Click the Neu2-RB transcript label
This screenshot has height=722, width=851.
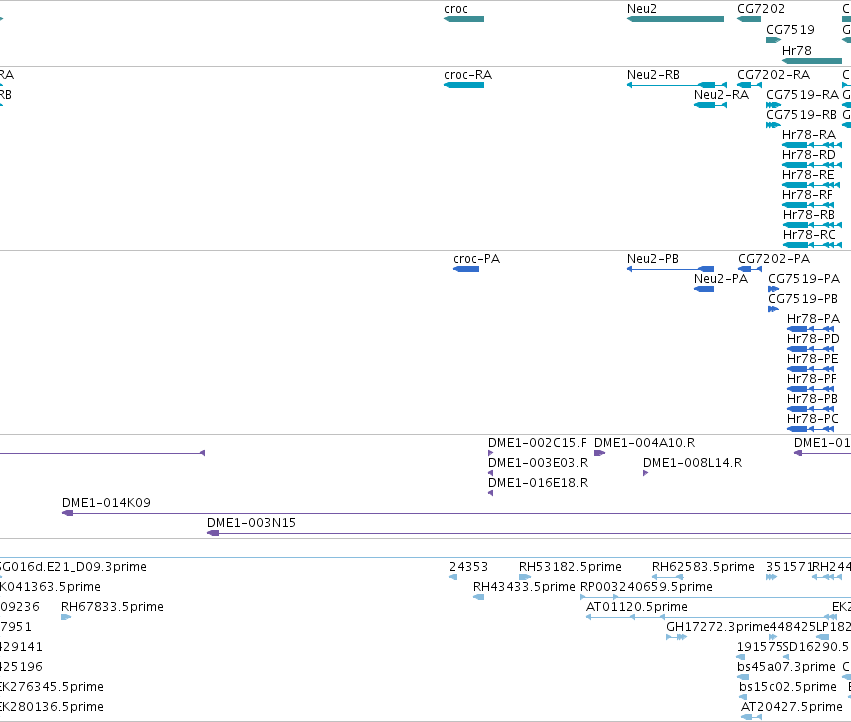click(x=653, y=74)
